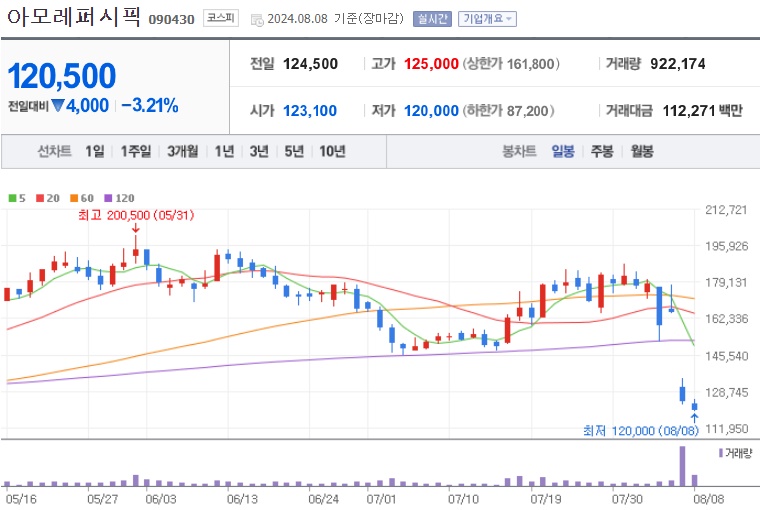Click the 거래대금 value 112,271 백만
This screenshot has height=510, width=760.
pyautogui.click(x=702, y=111)
